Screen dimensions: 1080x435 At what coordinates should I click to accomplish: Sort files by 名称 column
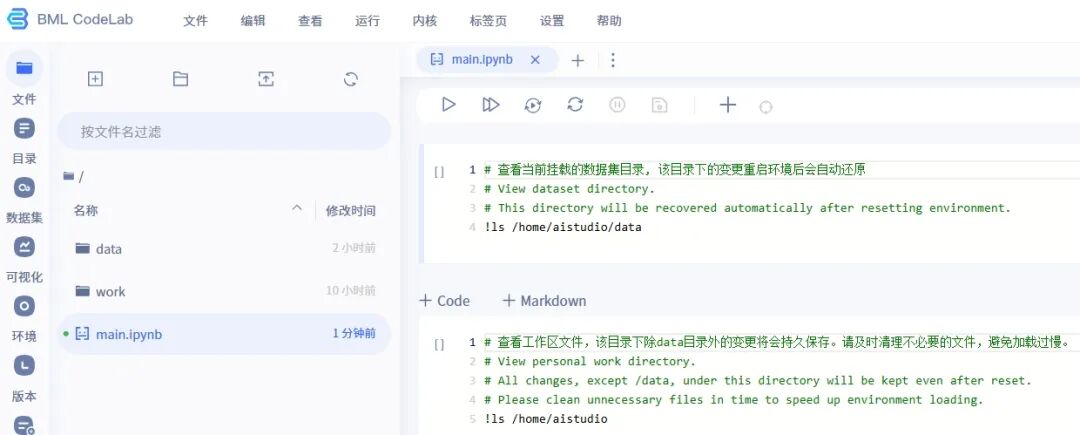[x=86, y=211]
